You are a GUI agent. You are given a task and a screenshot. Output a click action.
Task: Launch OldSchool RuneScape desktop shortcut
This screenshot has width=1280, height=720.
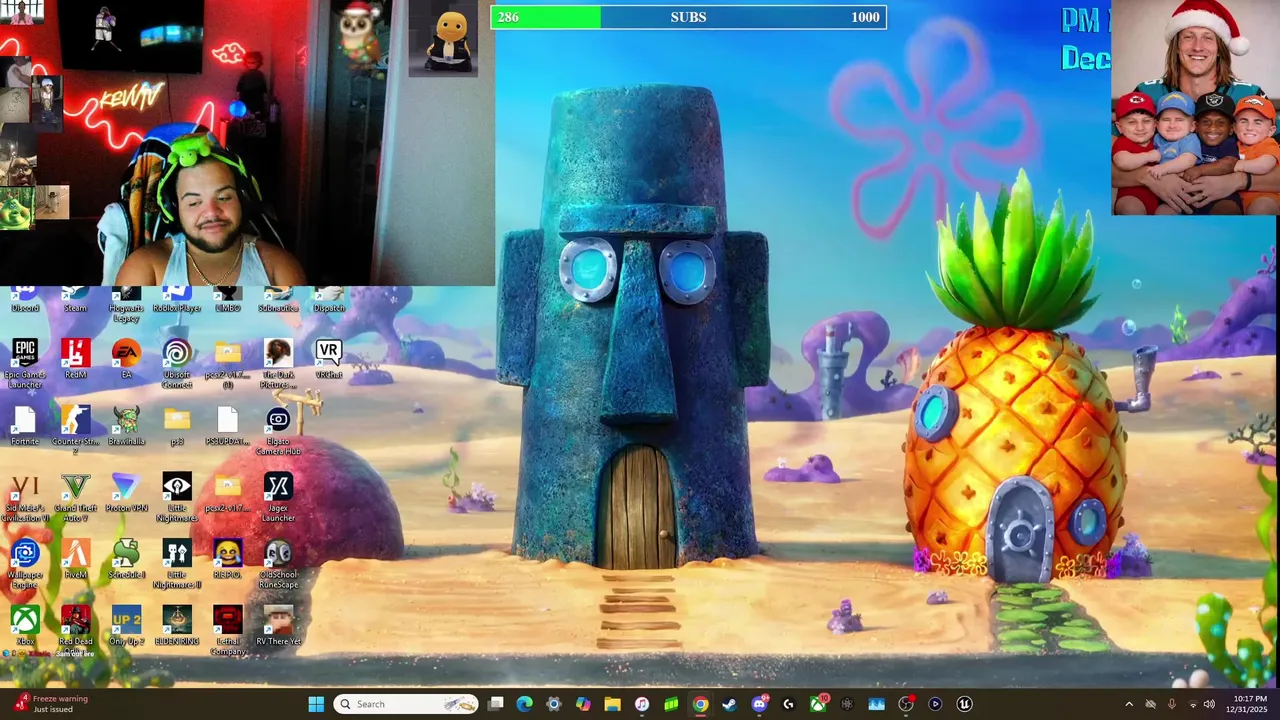click(x=278, y=565)
